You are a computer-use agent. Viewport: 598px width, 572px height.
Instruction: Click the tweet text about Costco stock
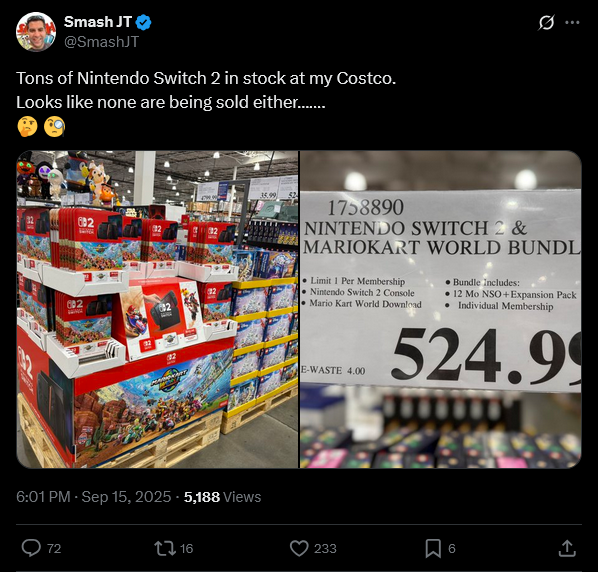206,90
